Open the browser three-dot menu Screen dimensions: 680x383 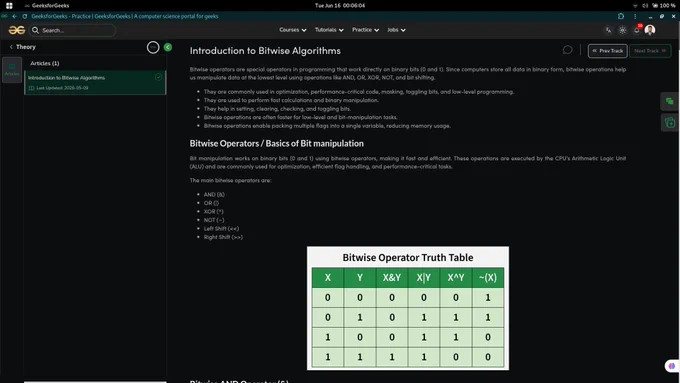(635, 16)
